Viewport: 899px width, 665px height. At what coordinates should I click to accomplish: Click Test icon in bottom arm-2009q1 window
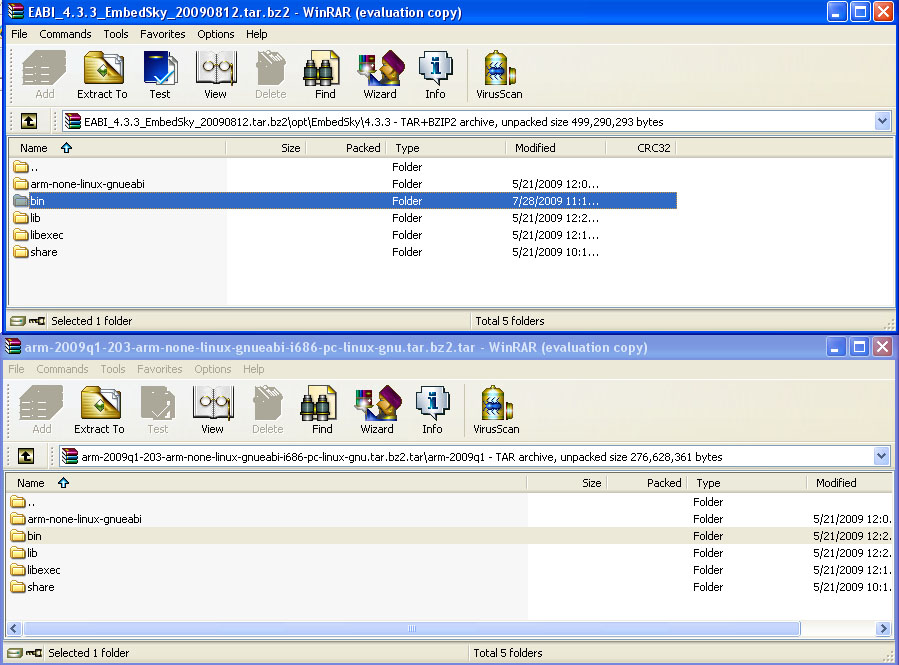pos(158,410)
